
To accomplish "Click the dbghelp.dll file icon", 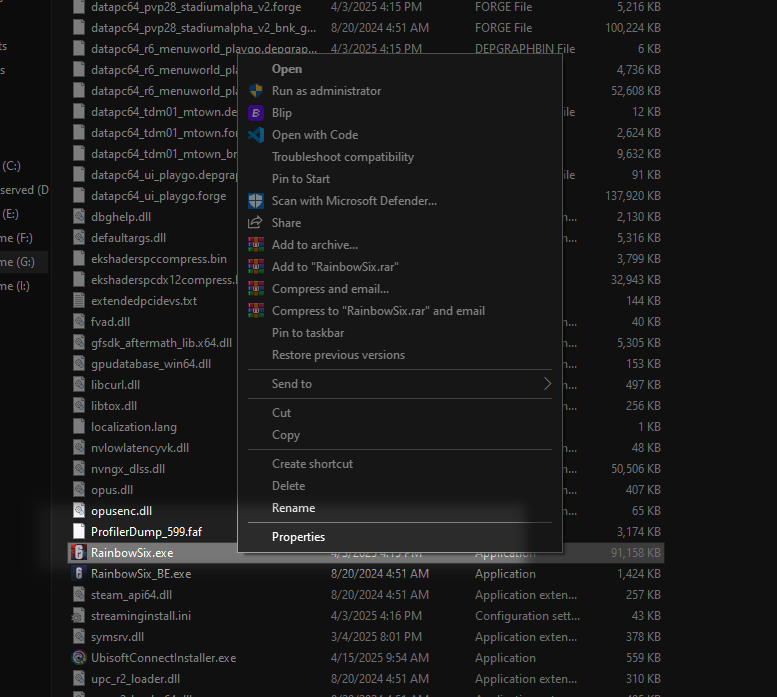I will 78,216.
